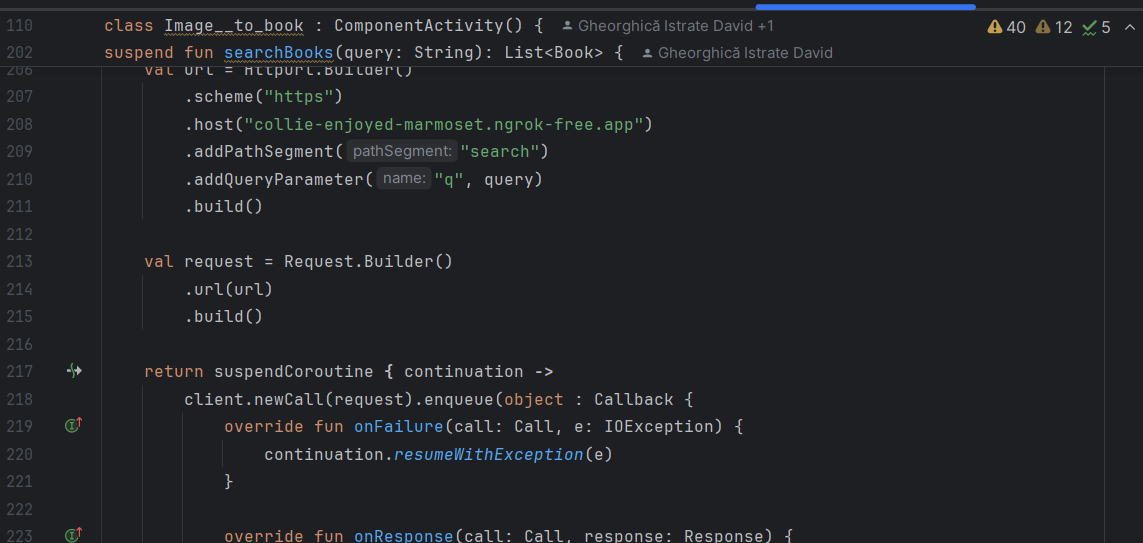Click the searchBooks function name
1143x543 pixels.
coord(278,53)
